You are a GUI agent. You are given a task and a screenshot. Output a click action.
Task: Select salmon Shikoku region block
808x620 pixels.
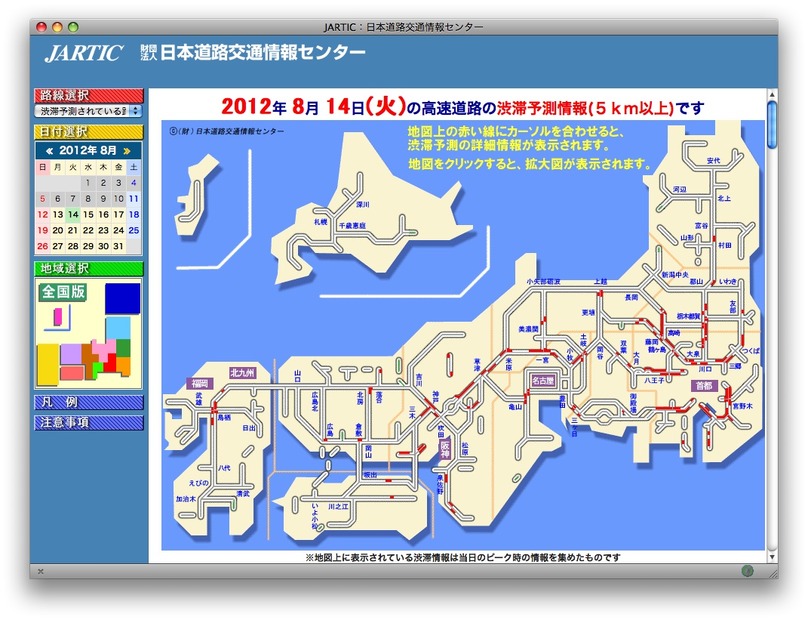[72, 373]
